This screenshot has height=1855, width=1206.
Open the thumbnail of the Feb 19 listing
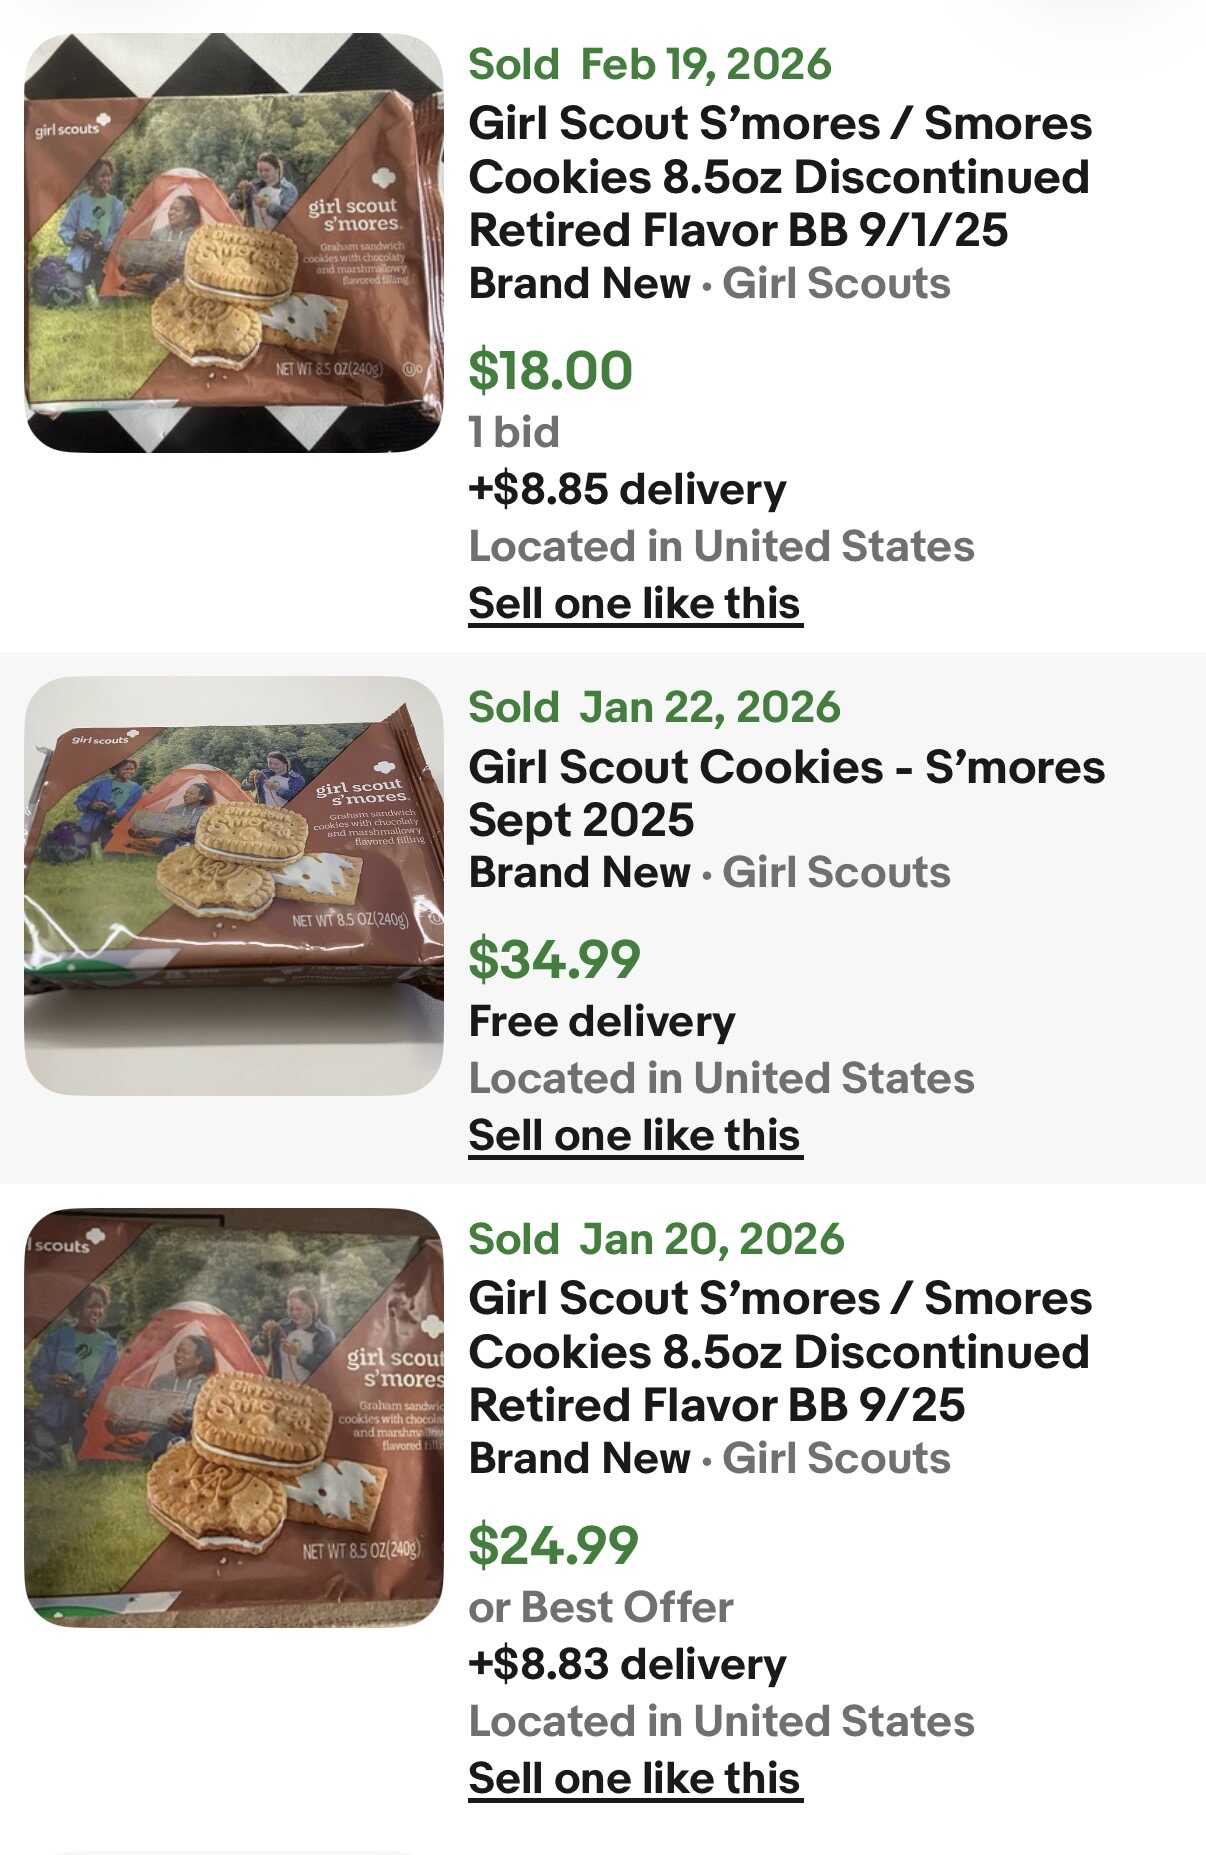point(233,243)
